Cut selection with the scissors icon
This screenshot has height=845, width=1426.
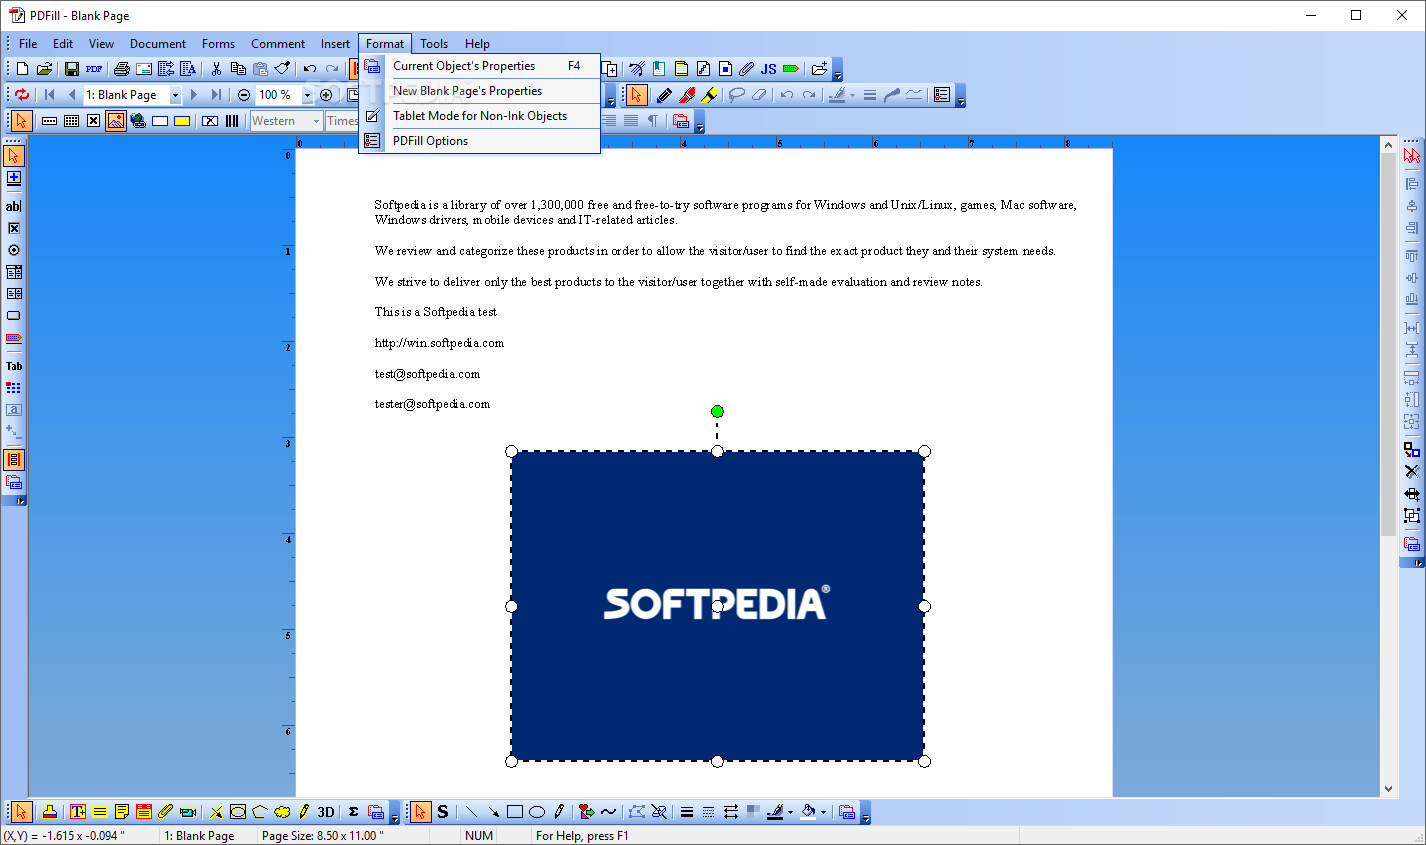pos(216,69)
